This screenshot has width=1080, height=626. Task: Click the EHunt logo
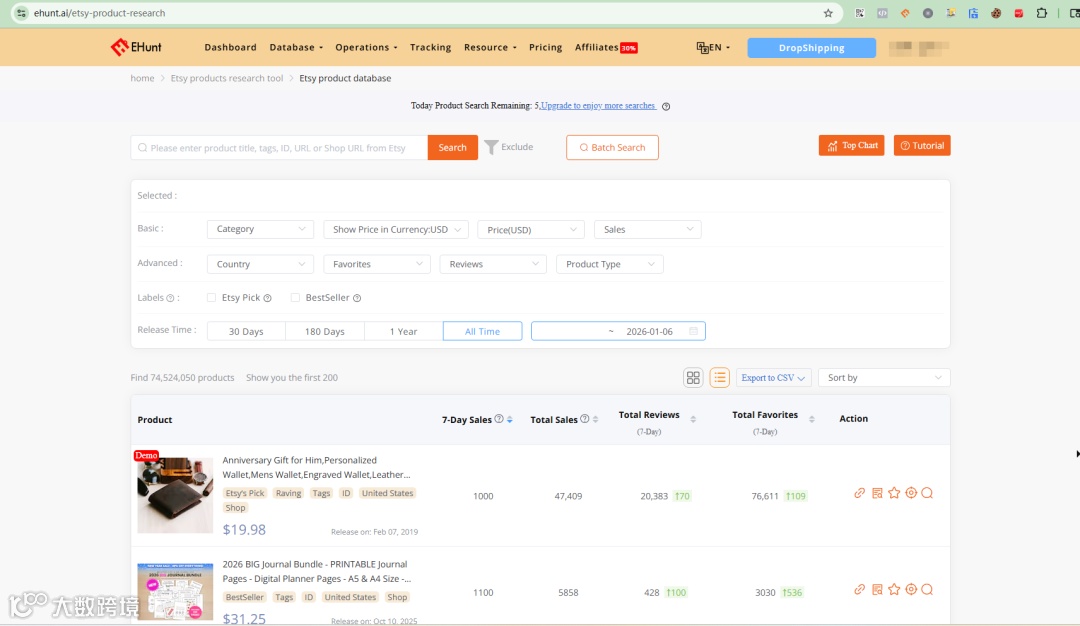136,47
